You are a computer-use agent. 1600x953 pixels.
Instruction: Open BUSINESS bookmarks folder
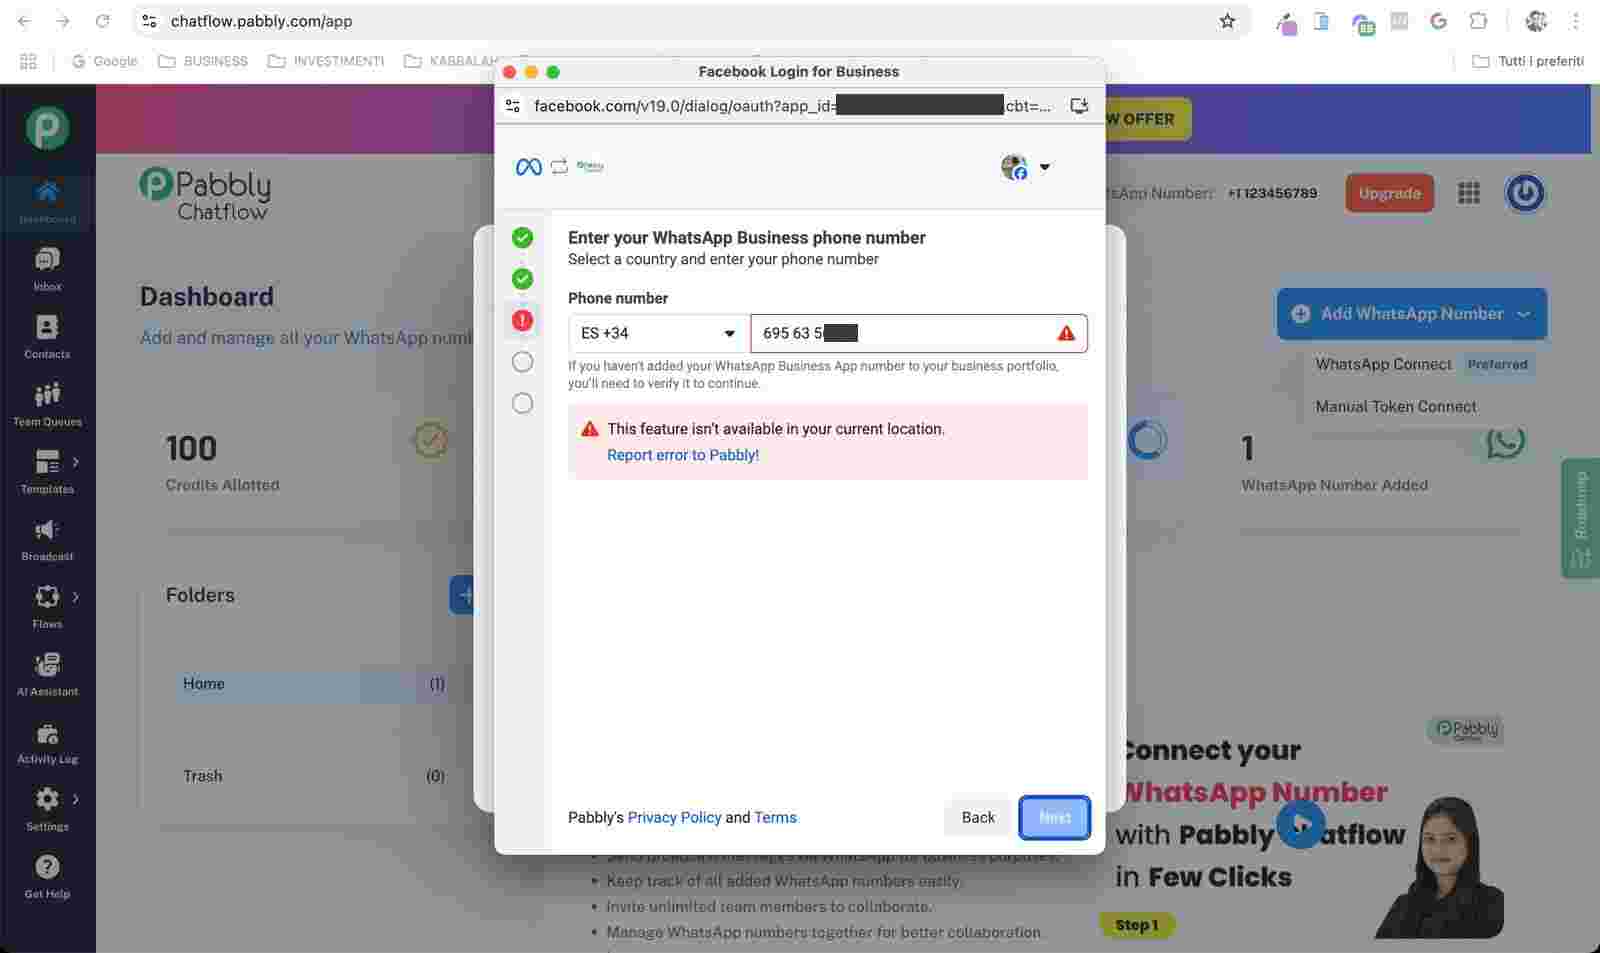coord(203,61)
